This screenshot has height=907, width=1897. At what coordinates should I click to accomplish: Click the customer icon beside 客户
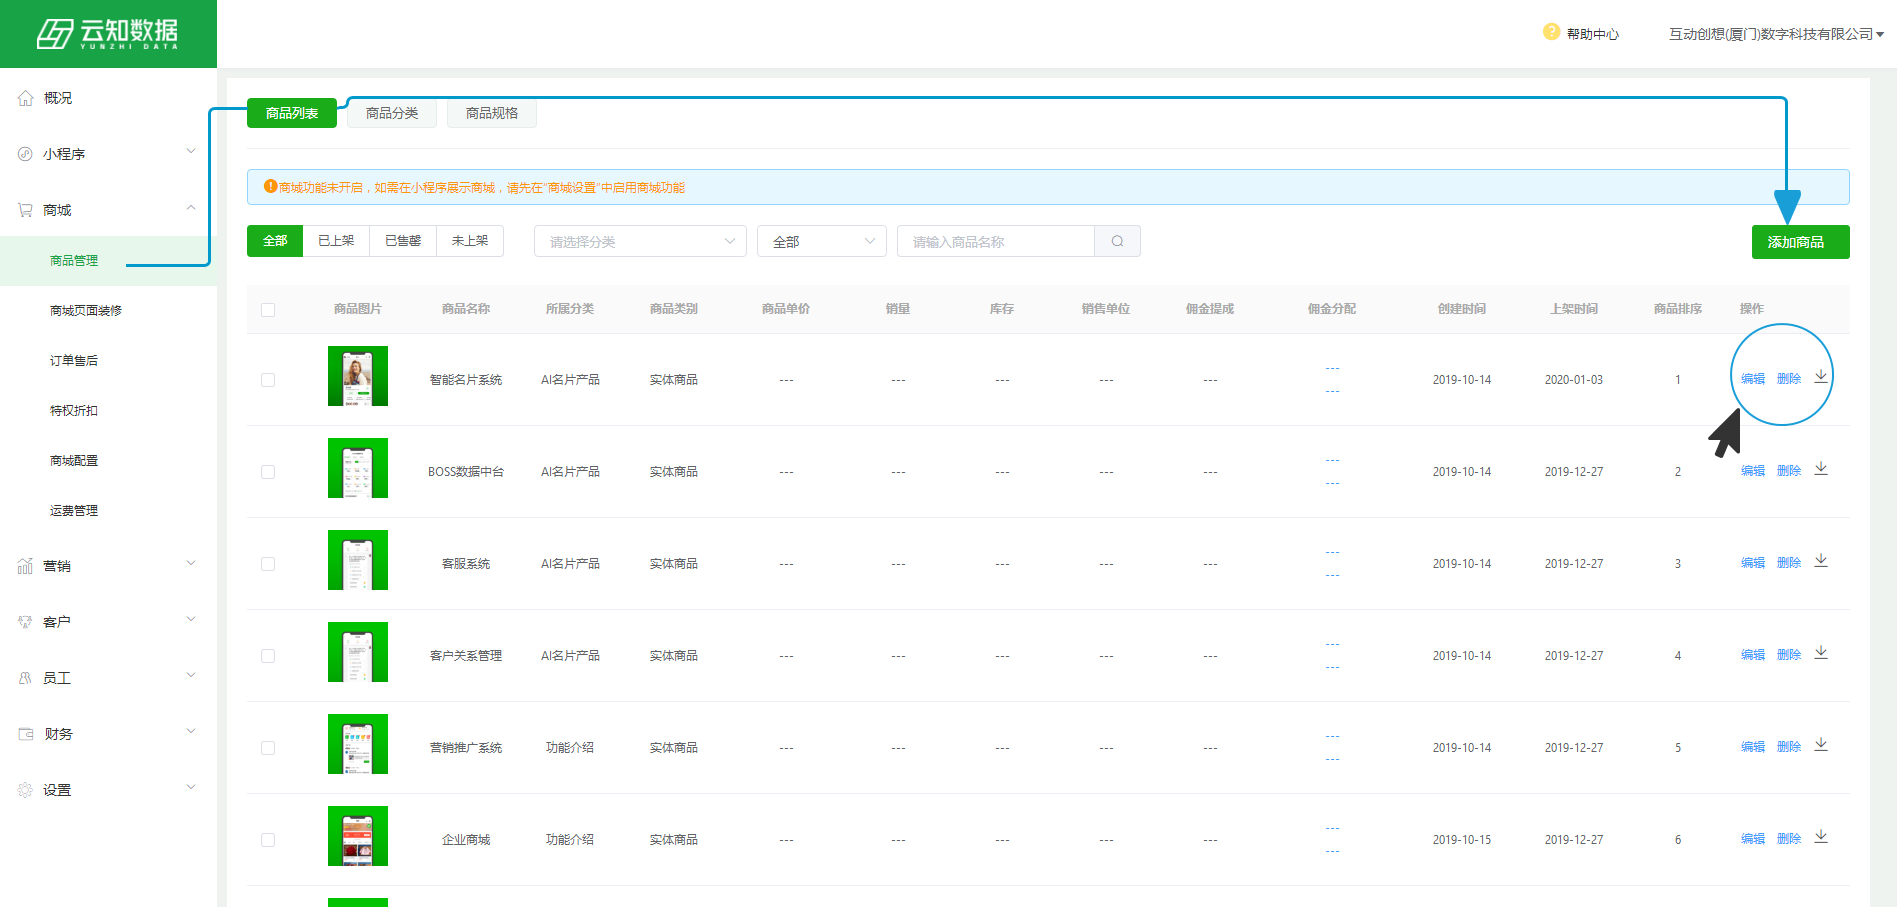(x=25, y=622)
